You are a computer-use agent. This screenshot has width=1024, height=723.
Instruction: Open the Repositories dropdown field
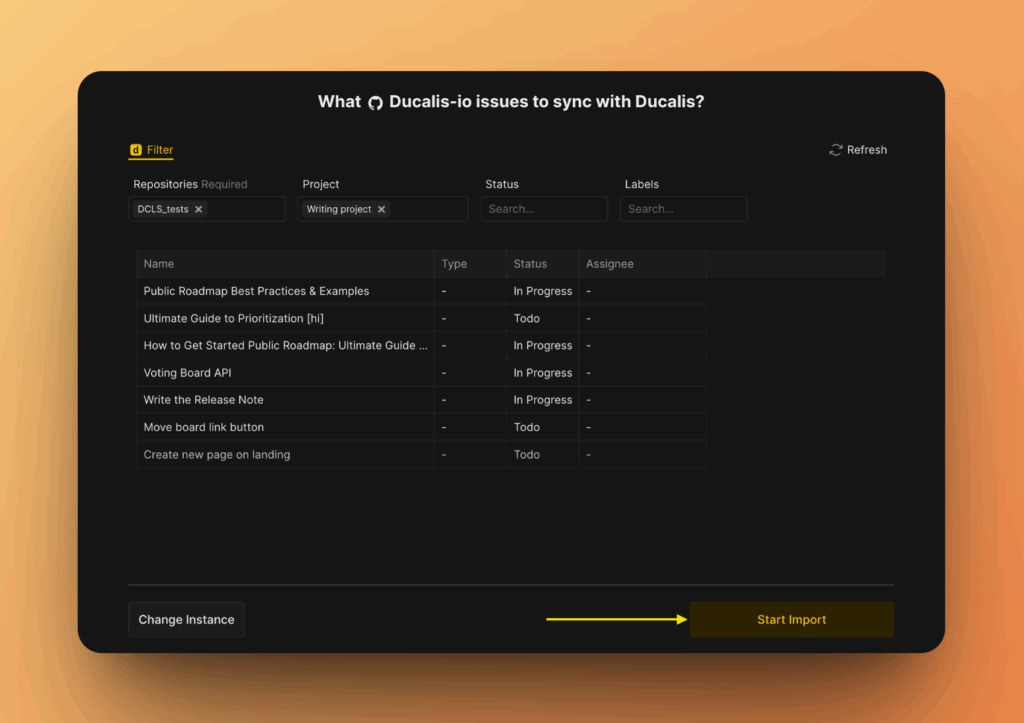coord(245,209)
